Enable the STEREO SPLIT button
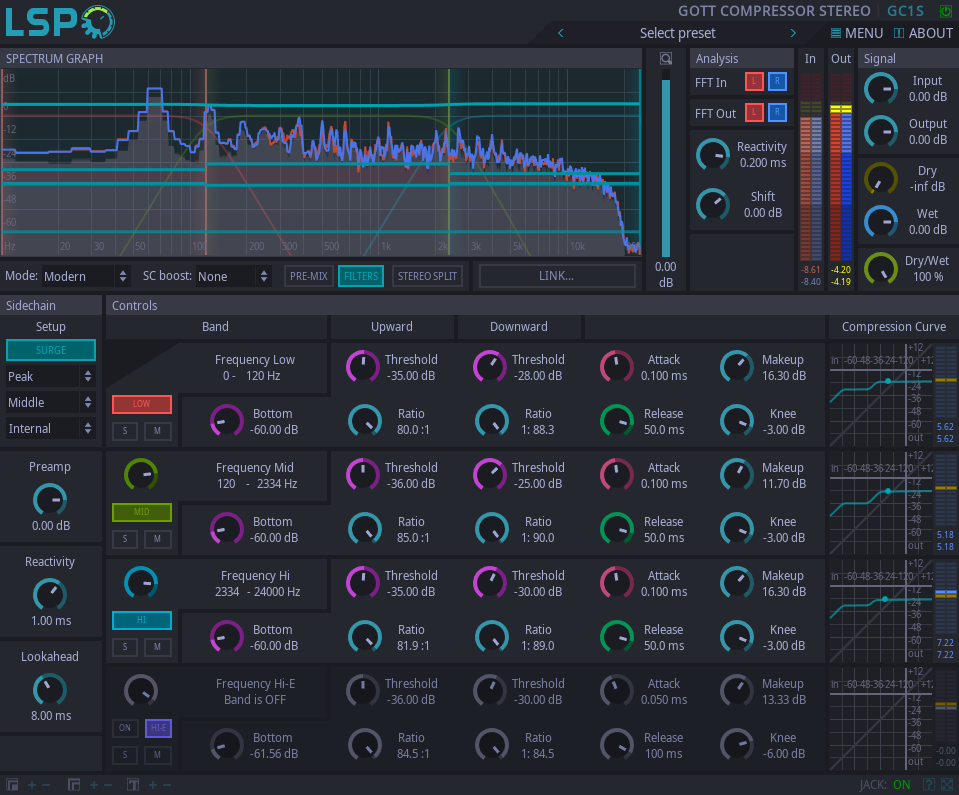 (x=427, y=276)
